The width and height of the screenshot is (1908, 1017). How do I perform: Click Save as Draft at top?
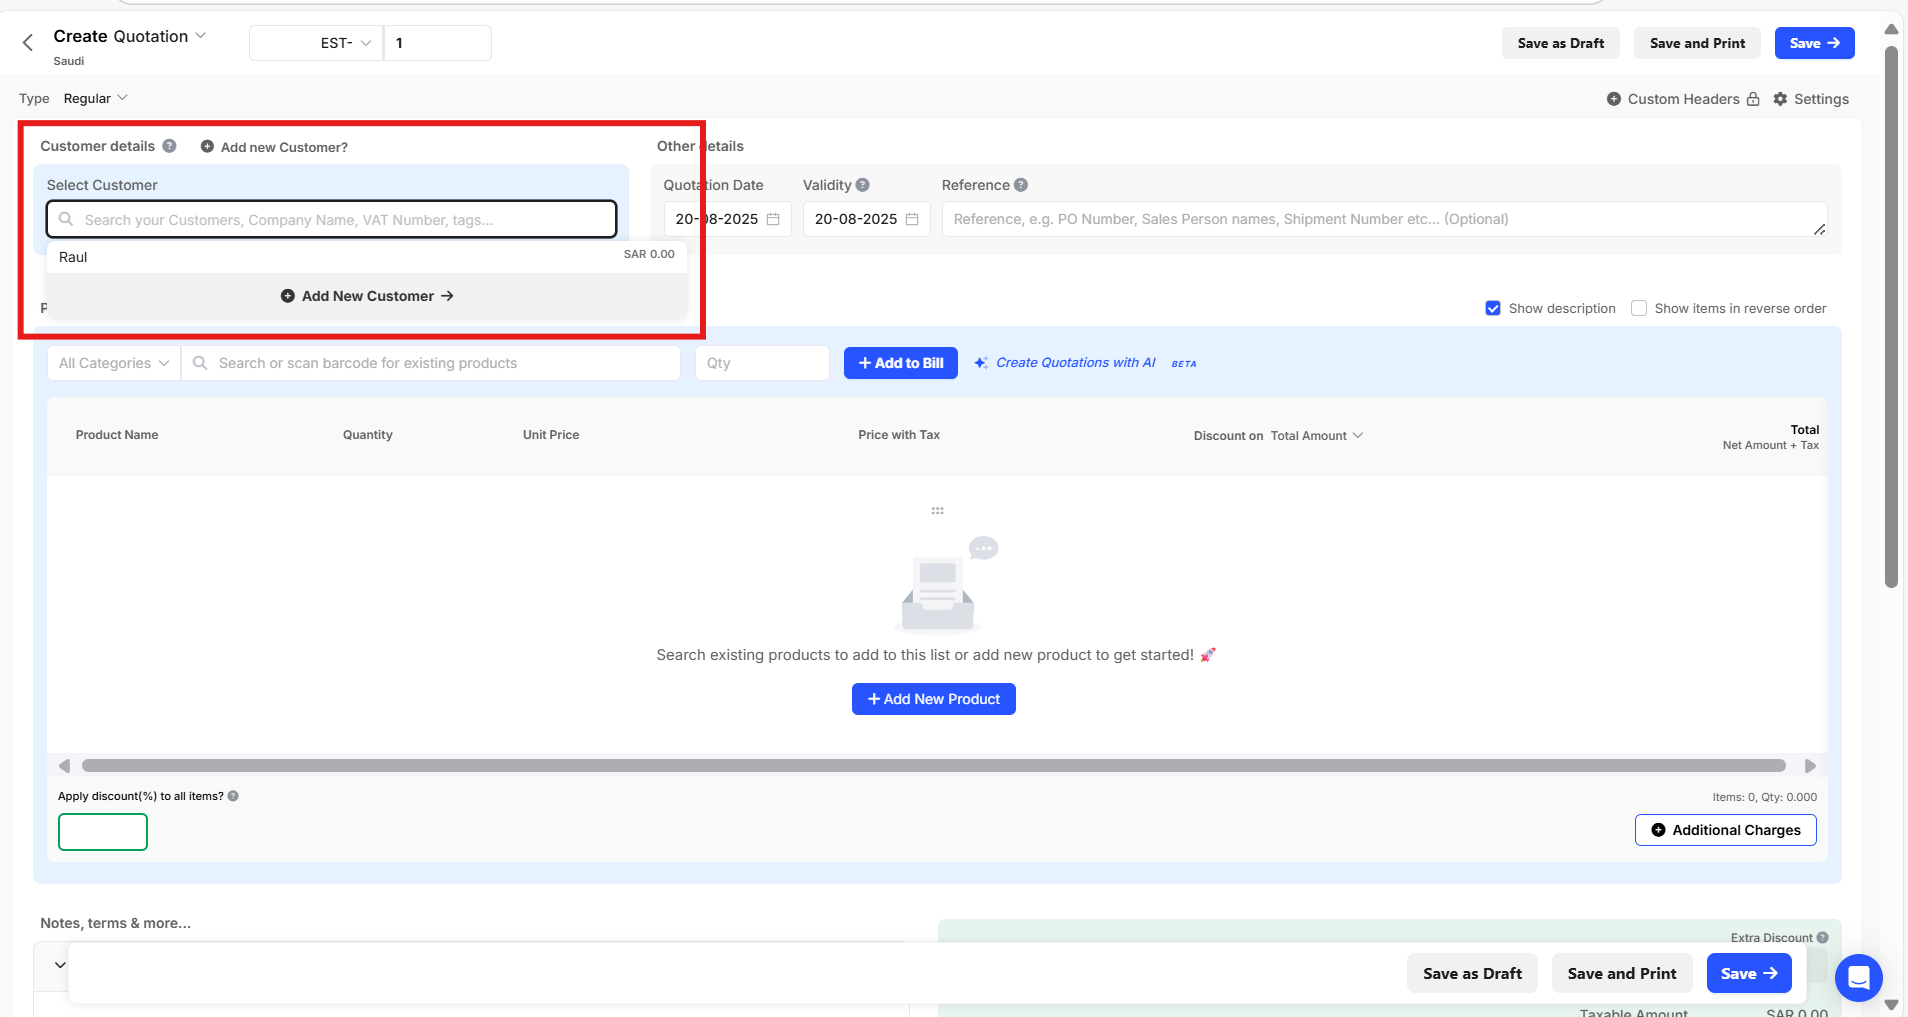click(x=1561, y=43)
